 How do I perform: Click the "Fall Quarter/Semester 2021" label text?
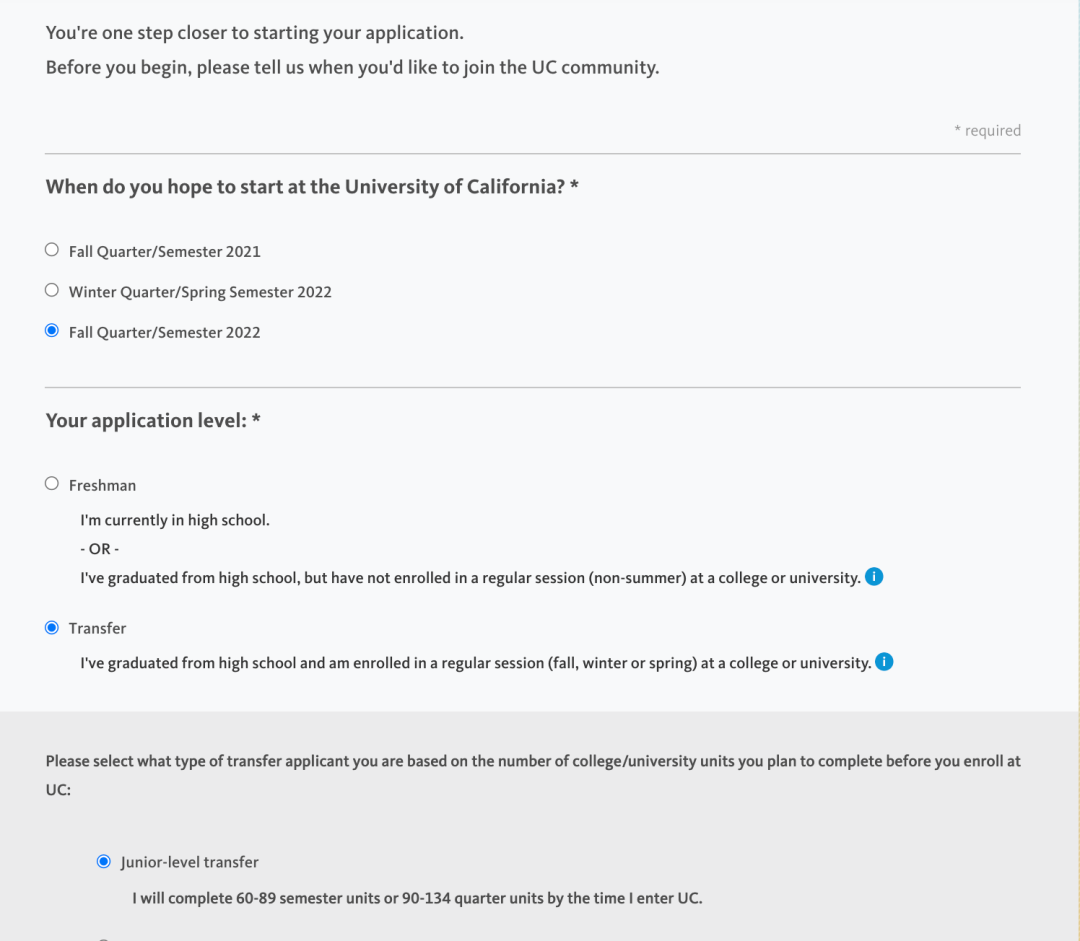point(164,252)
